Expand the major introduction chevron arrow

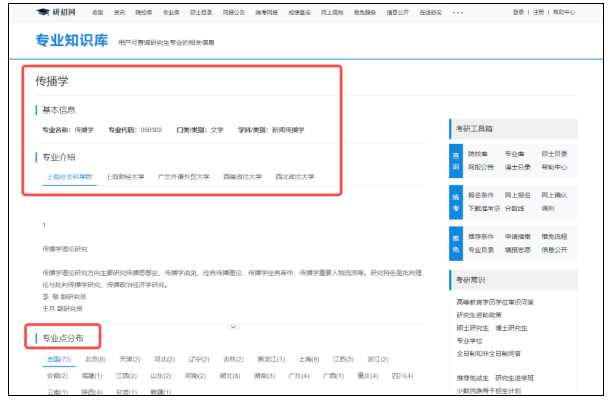(x=232, y=326)
